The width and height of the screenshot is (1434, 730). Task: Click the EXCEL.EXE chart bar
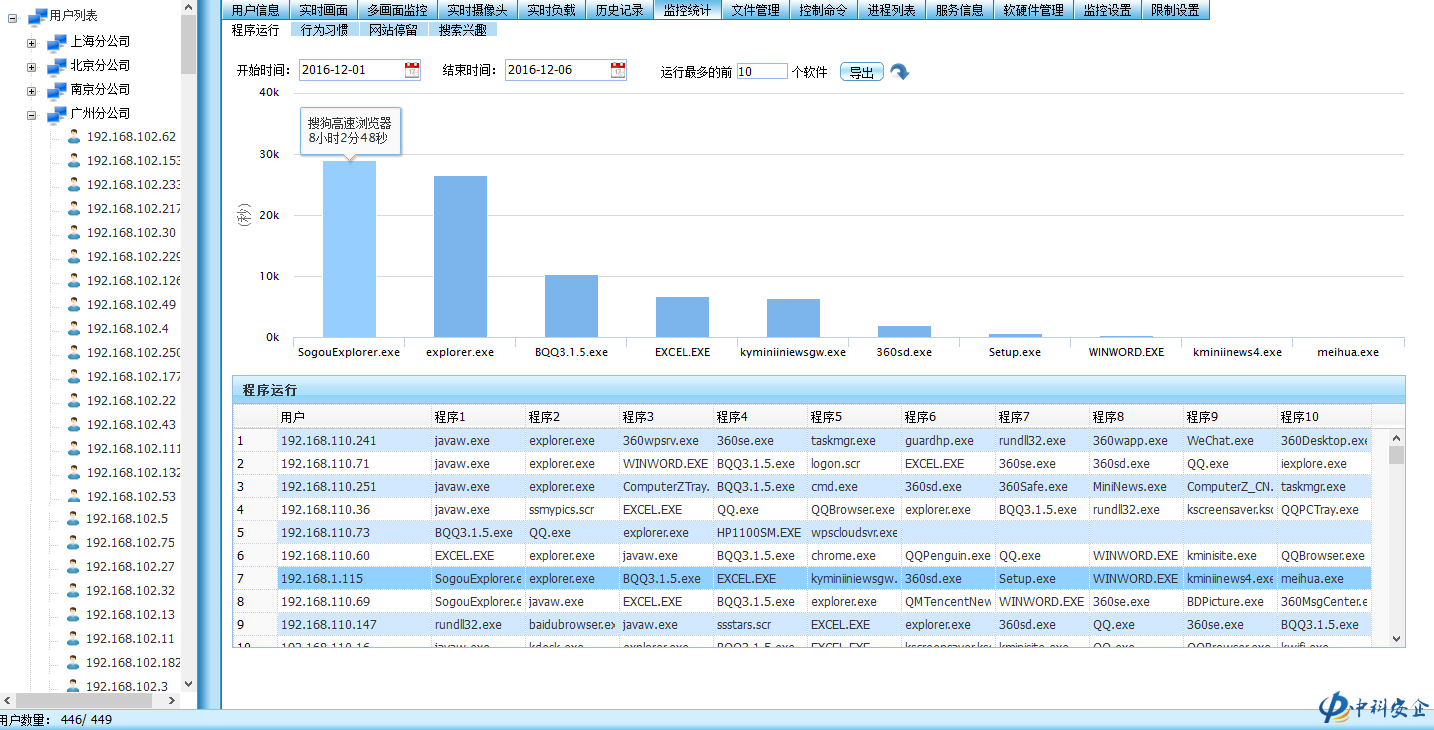pyautogui.click(x=682, y=317)
